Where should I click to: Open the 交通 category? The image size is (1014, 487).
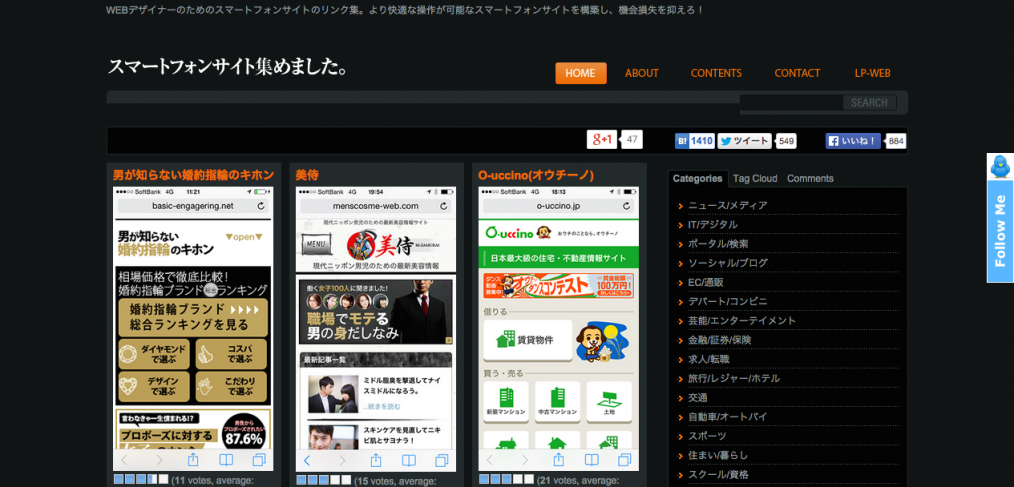click(698, 397)
